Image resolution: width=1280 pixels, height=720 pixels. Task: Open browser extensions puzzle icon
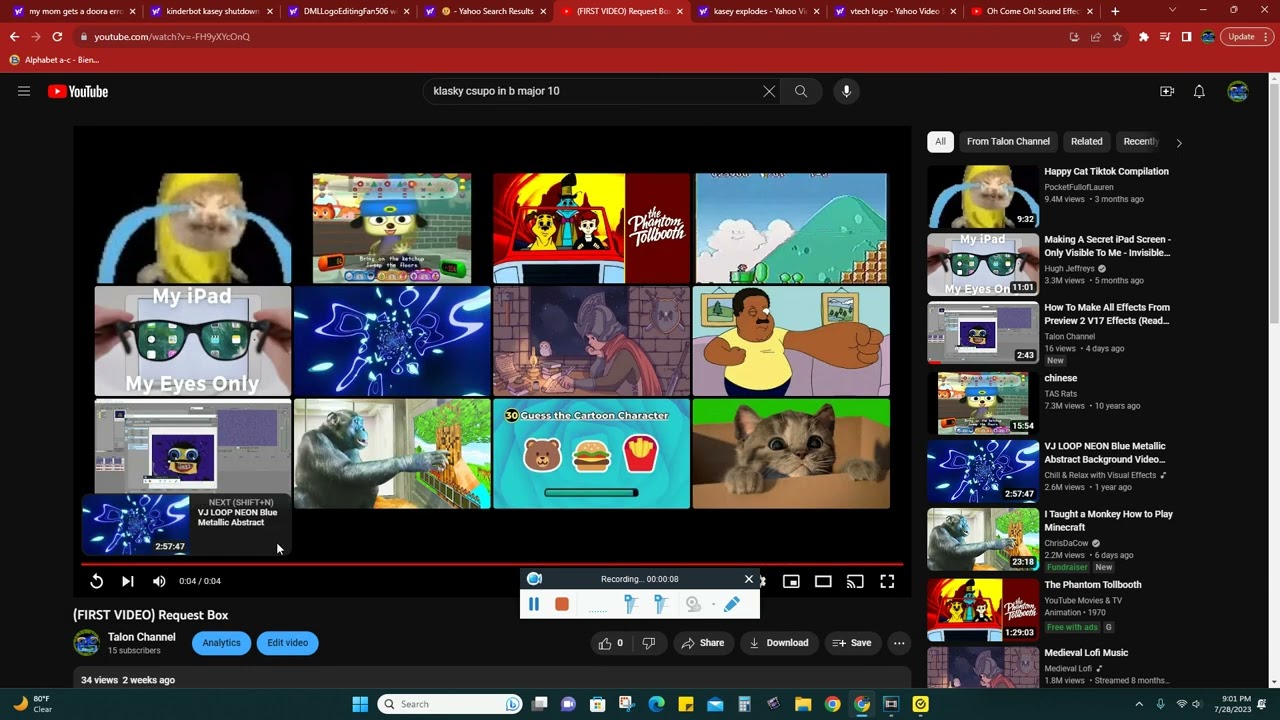pos(1144,37)
